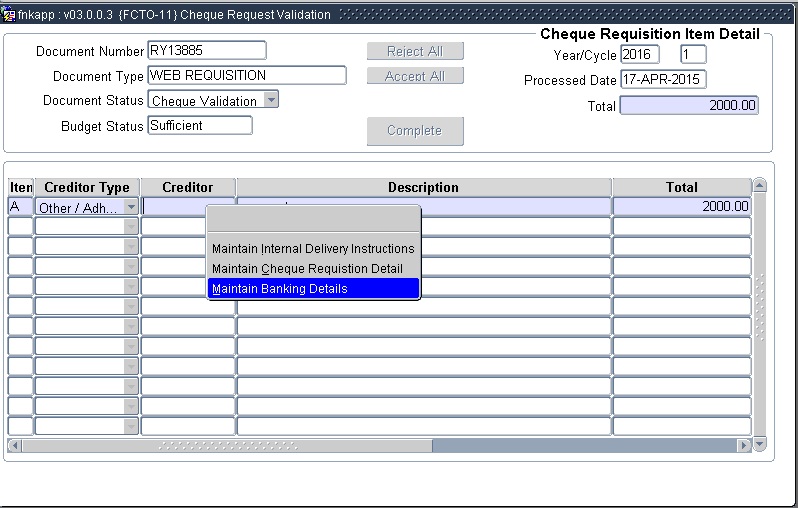This screenshot has width=798, height=508.
Task: Click the Complete button
Action: pos(414,131)
